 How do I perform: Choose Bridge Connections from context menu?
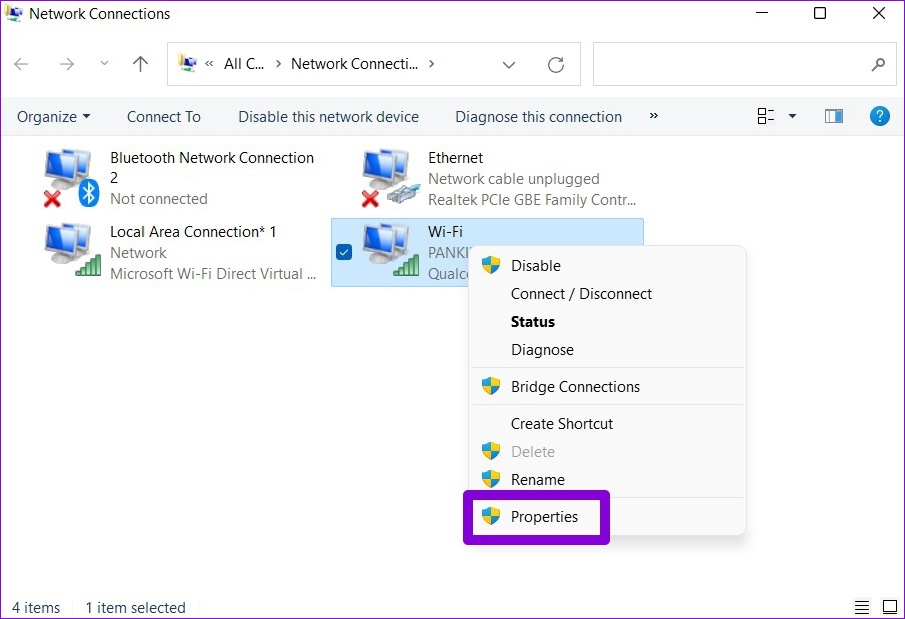pos(574,387)
